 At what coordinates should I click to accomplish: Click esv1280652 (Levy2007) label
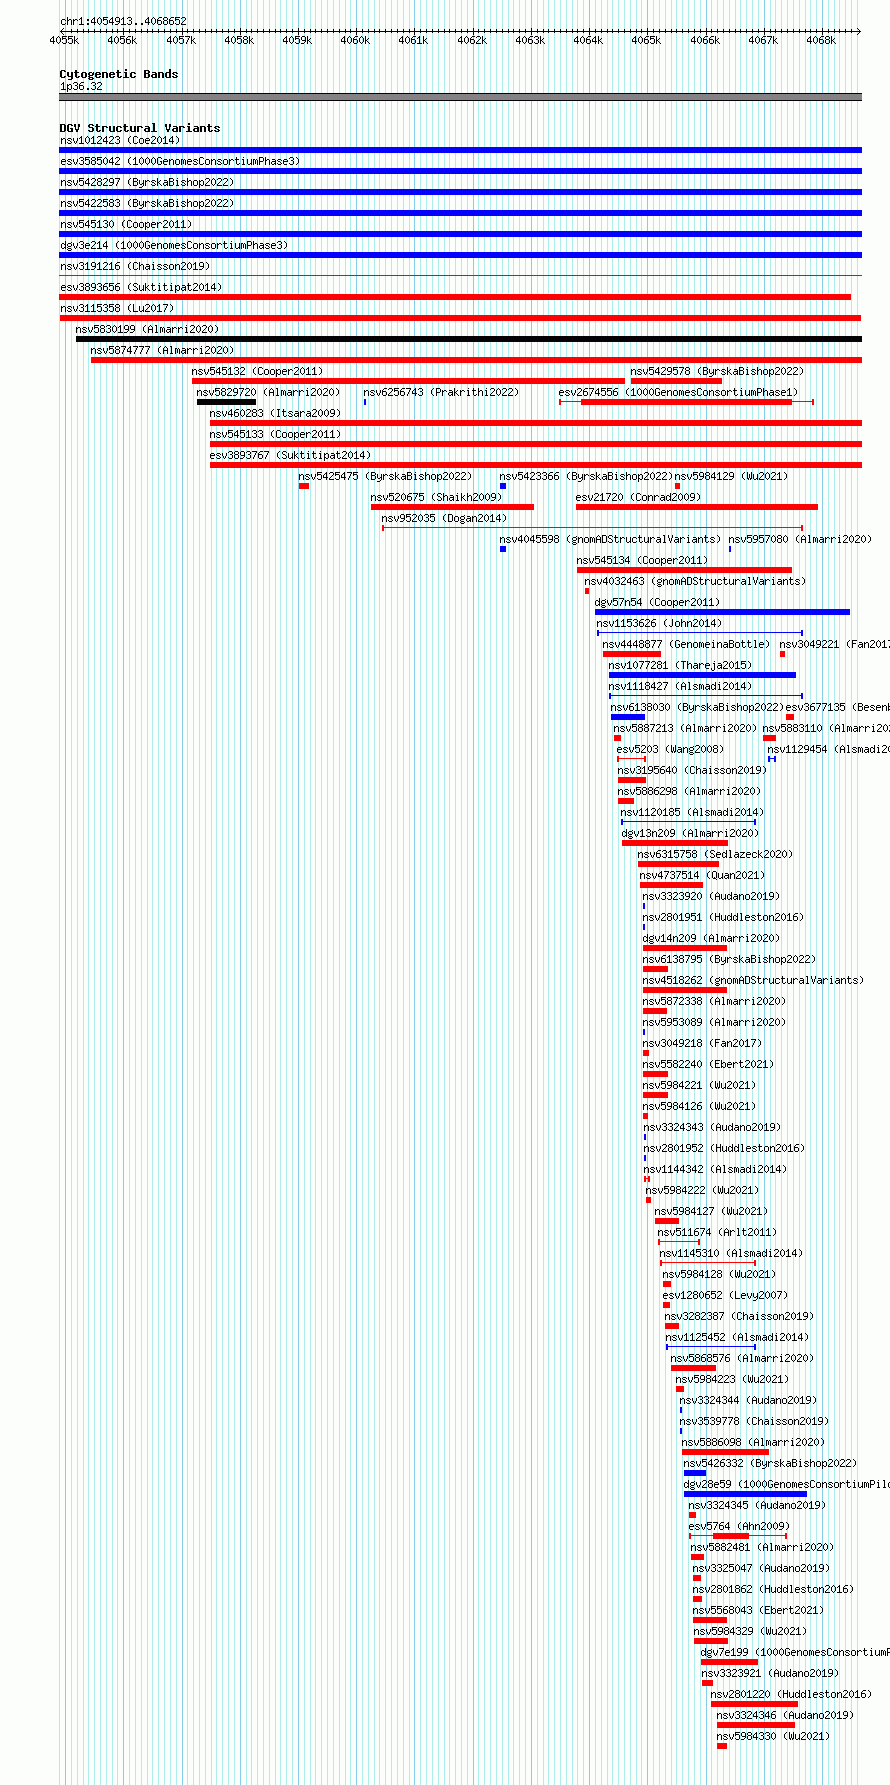pos(725,1295)
